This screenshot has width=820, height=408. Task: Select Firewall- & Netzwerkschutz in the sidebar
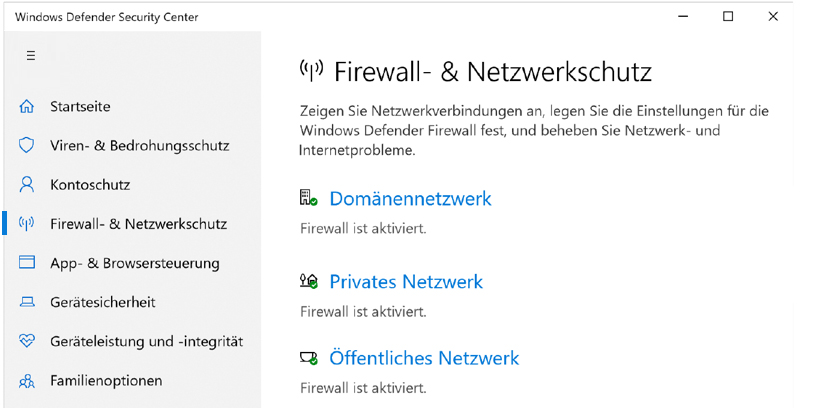click(139, 224)
